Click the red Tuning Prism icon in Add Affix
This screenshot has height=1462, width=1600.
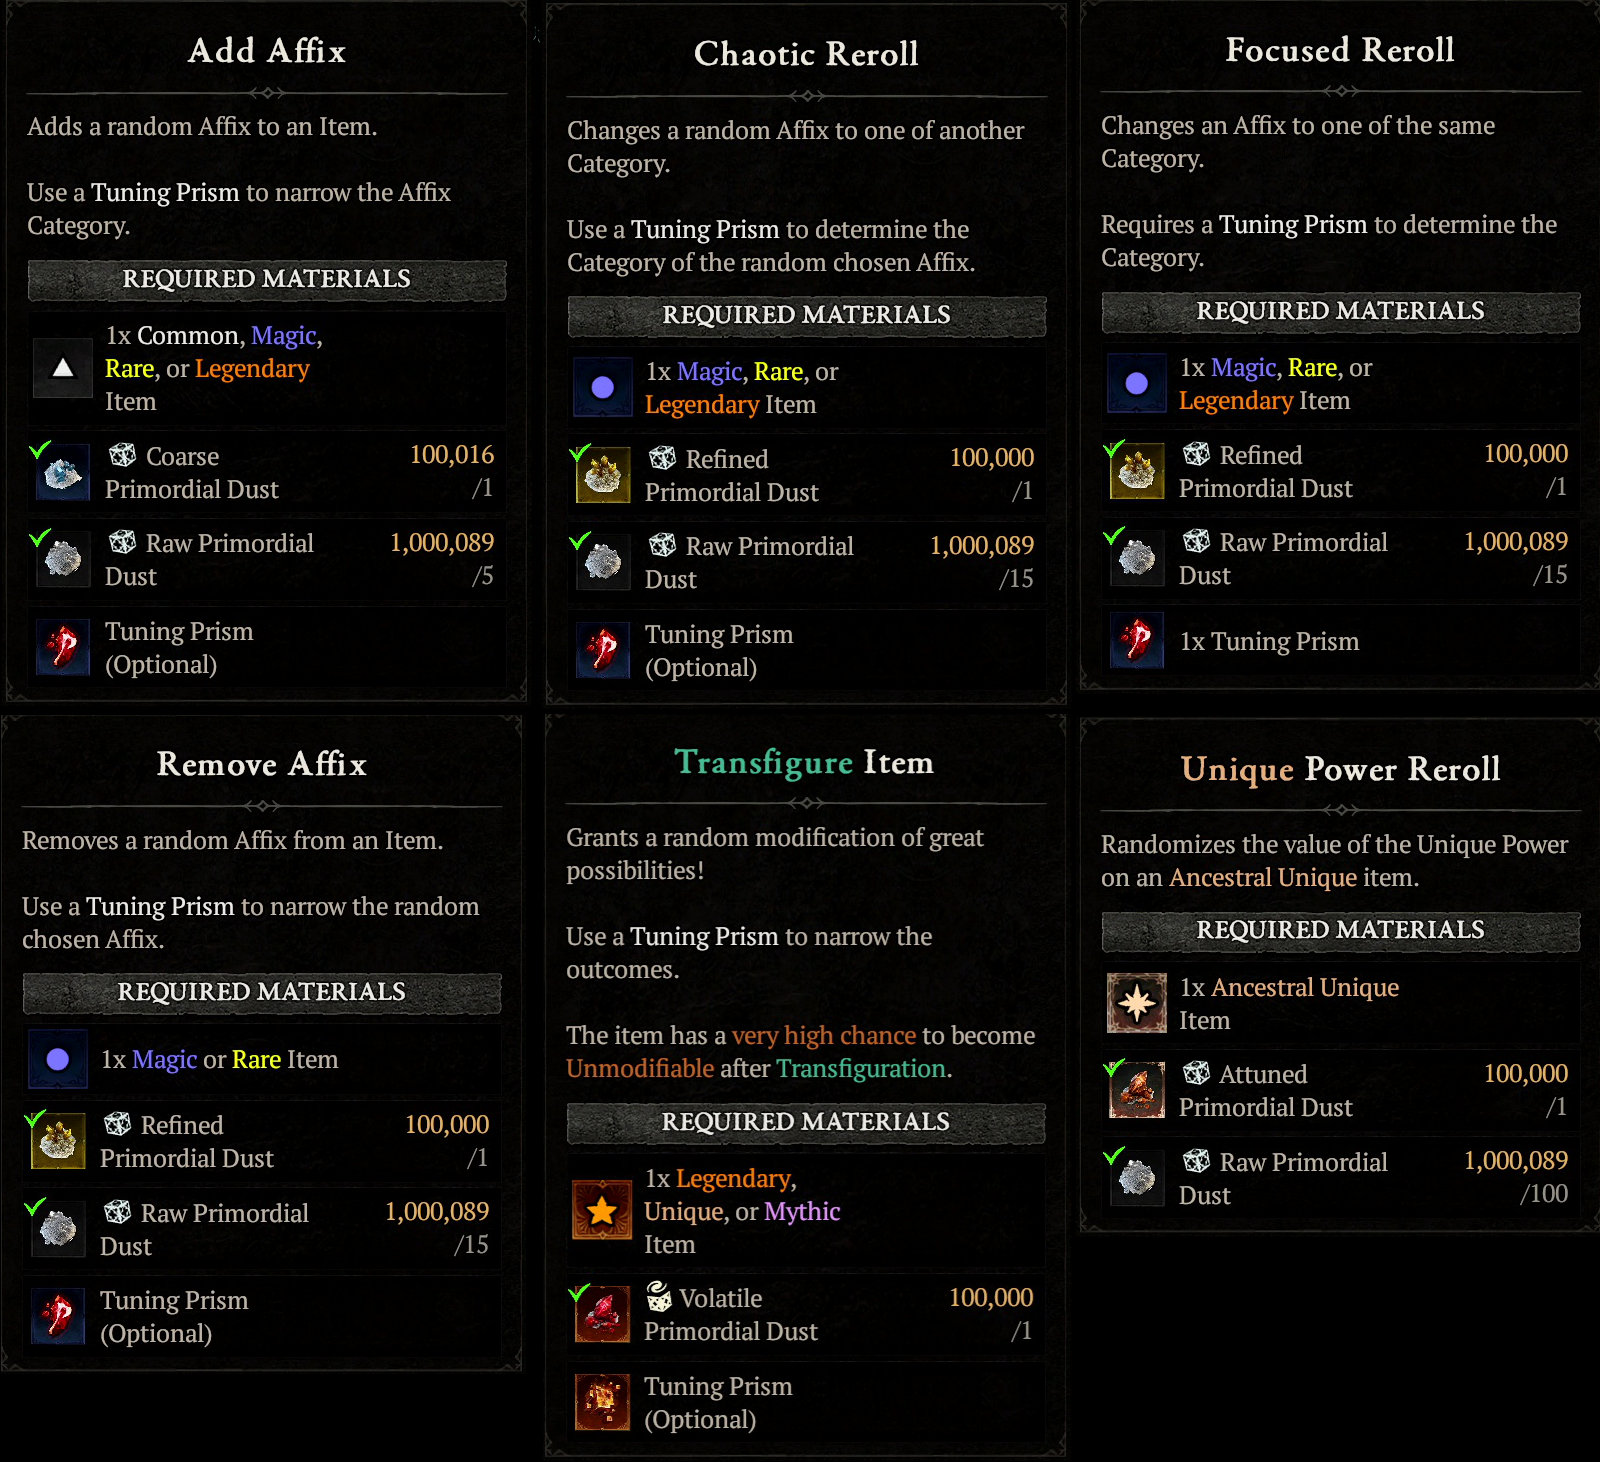(63, 647)
